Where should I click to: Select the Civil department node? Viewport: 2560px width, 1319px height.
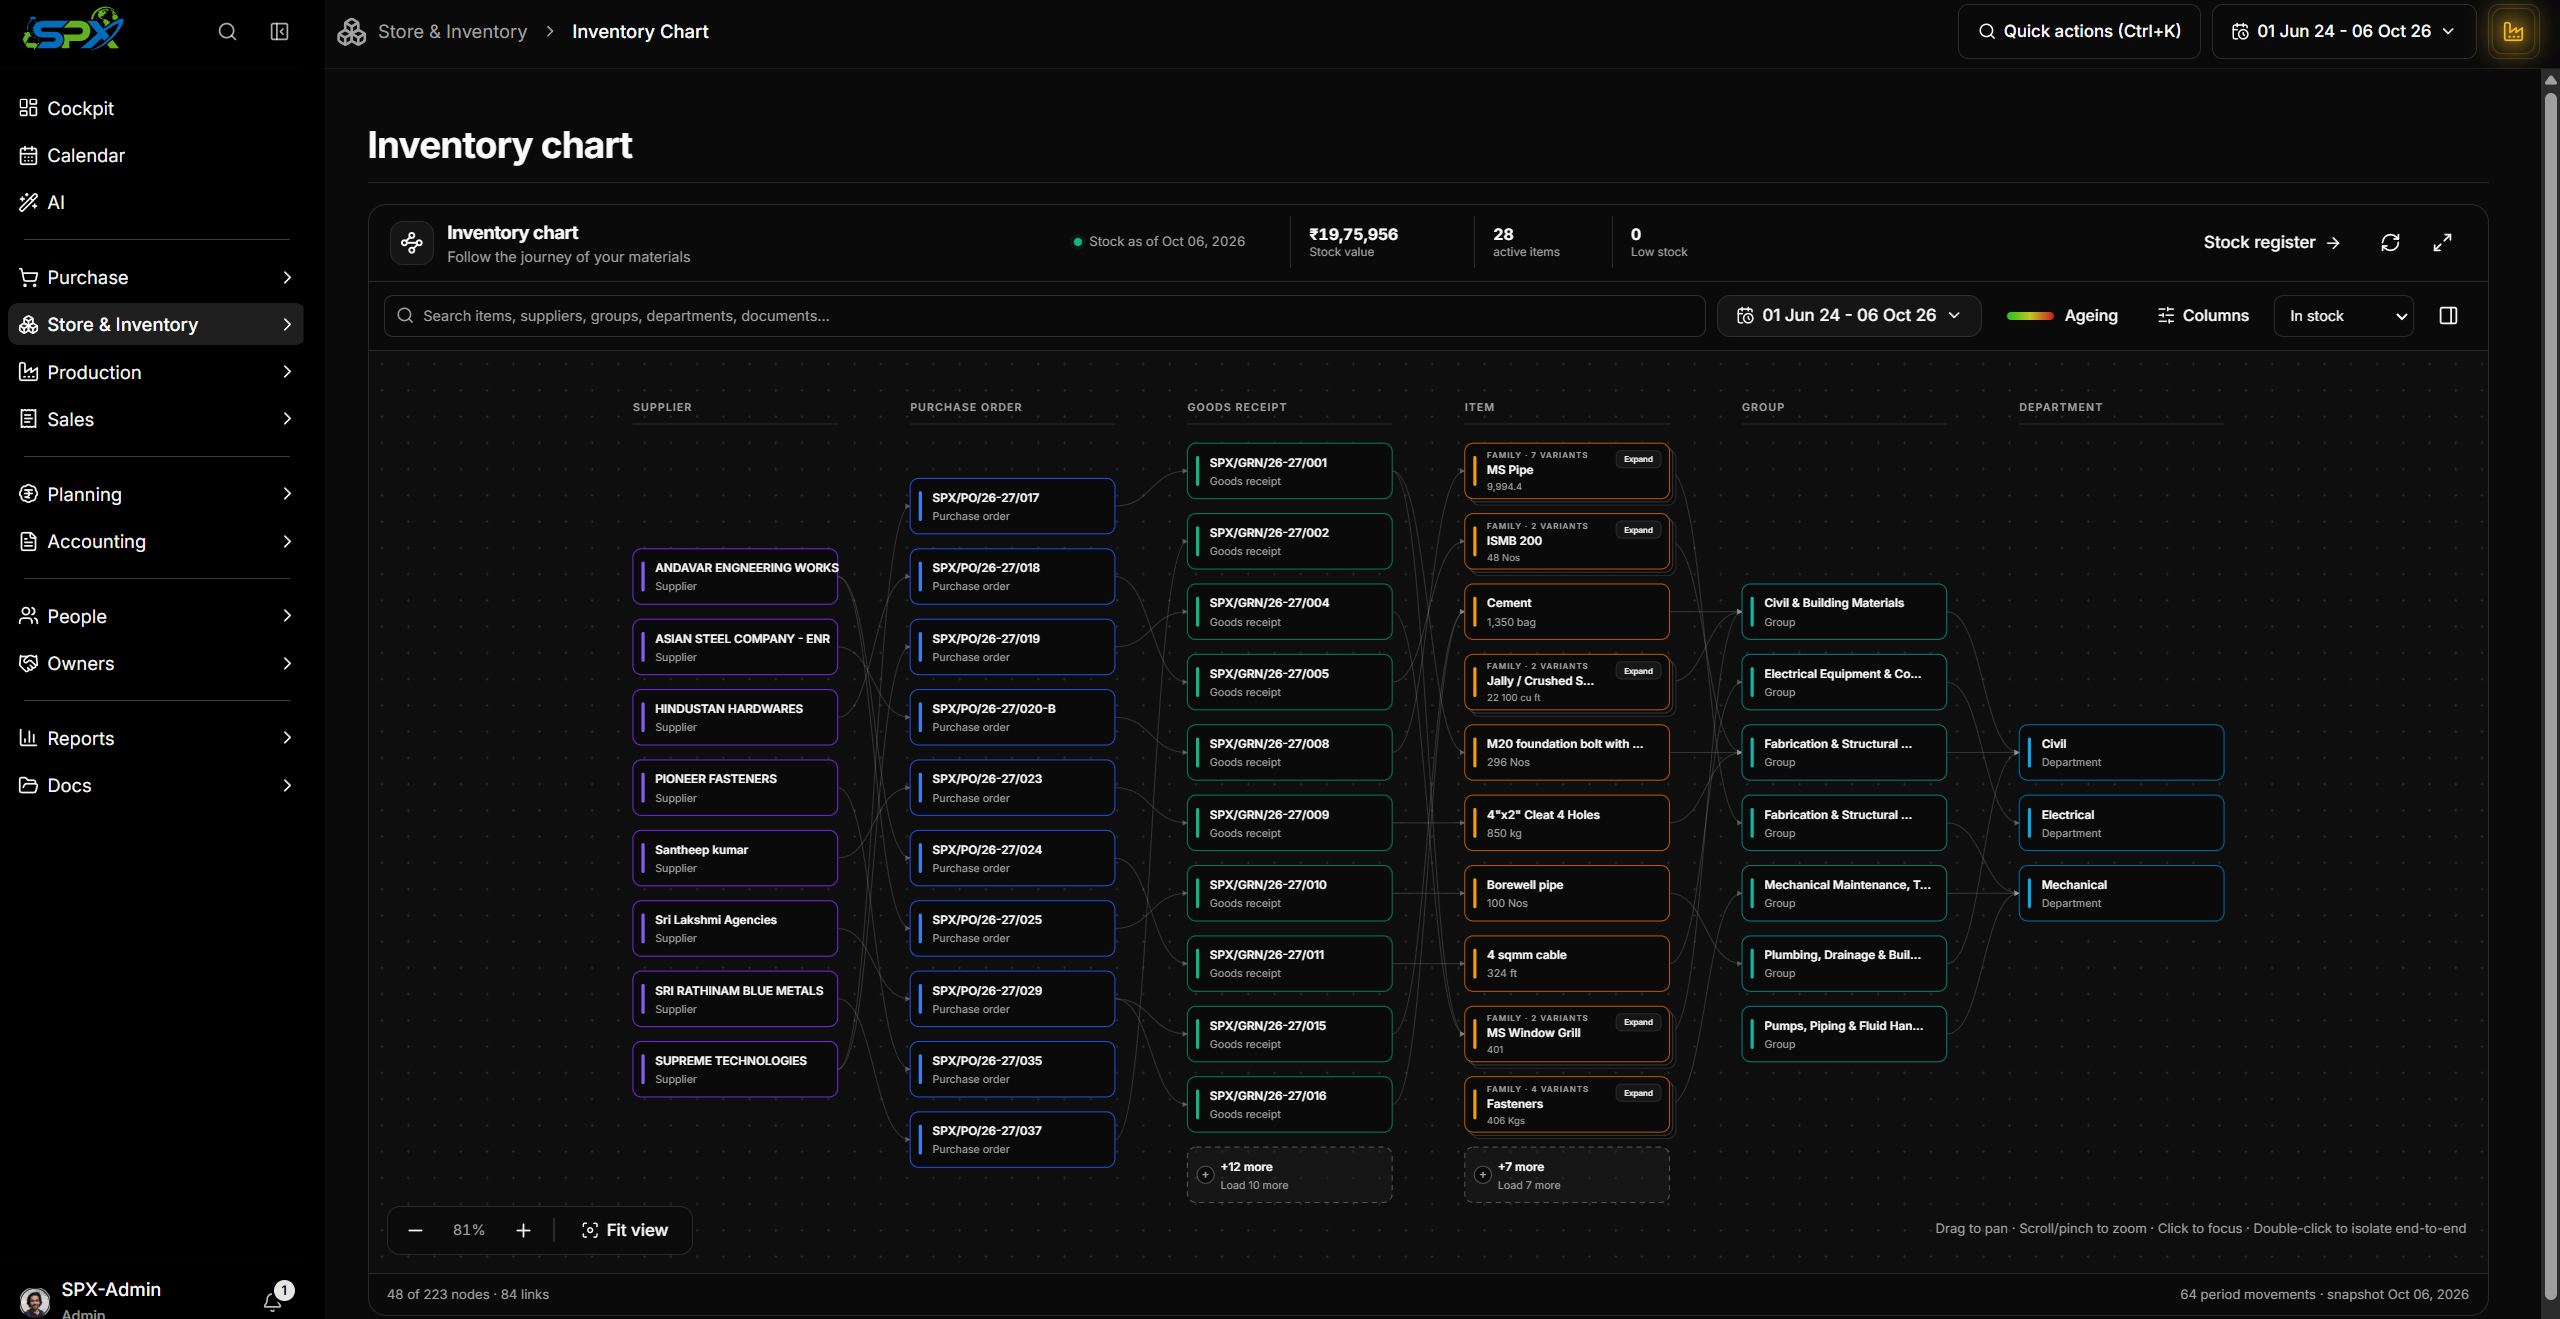[x=2121, y=753]
